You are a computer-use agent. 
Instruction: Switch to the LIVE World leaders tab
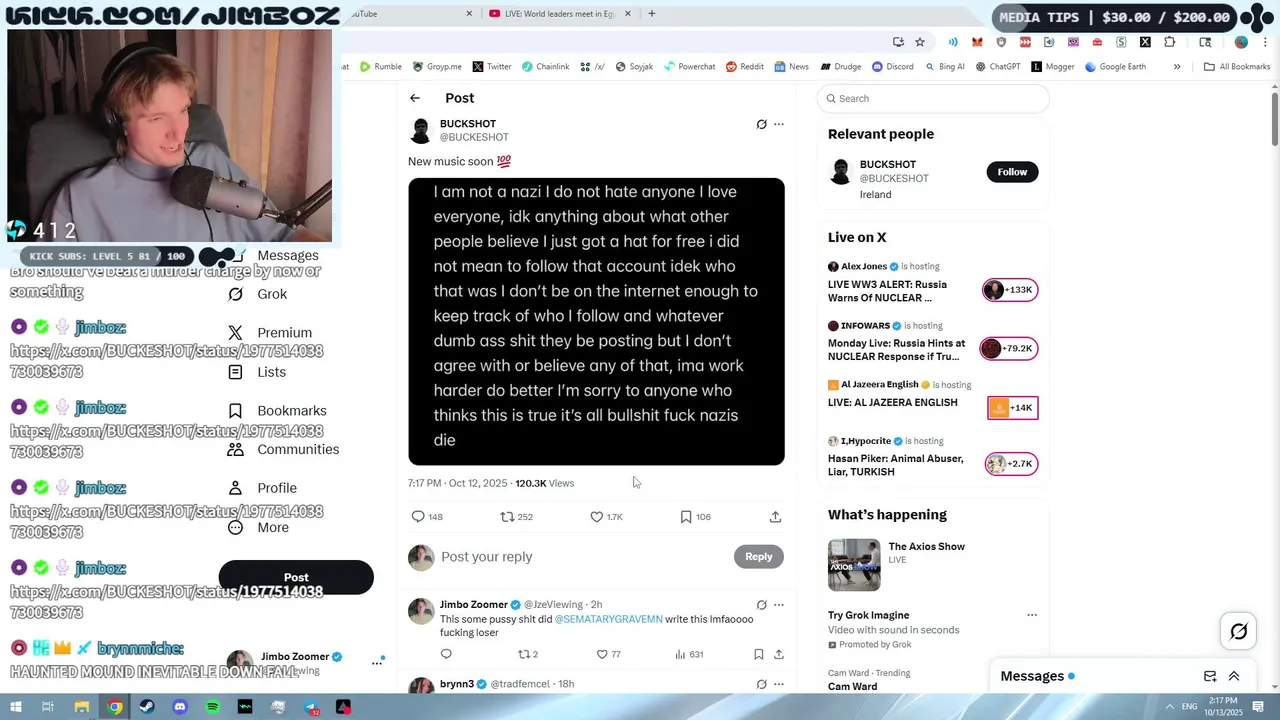pos(560,14)
